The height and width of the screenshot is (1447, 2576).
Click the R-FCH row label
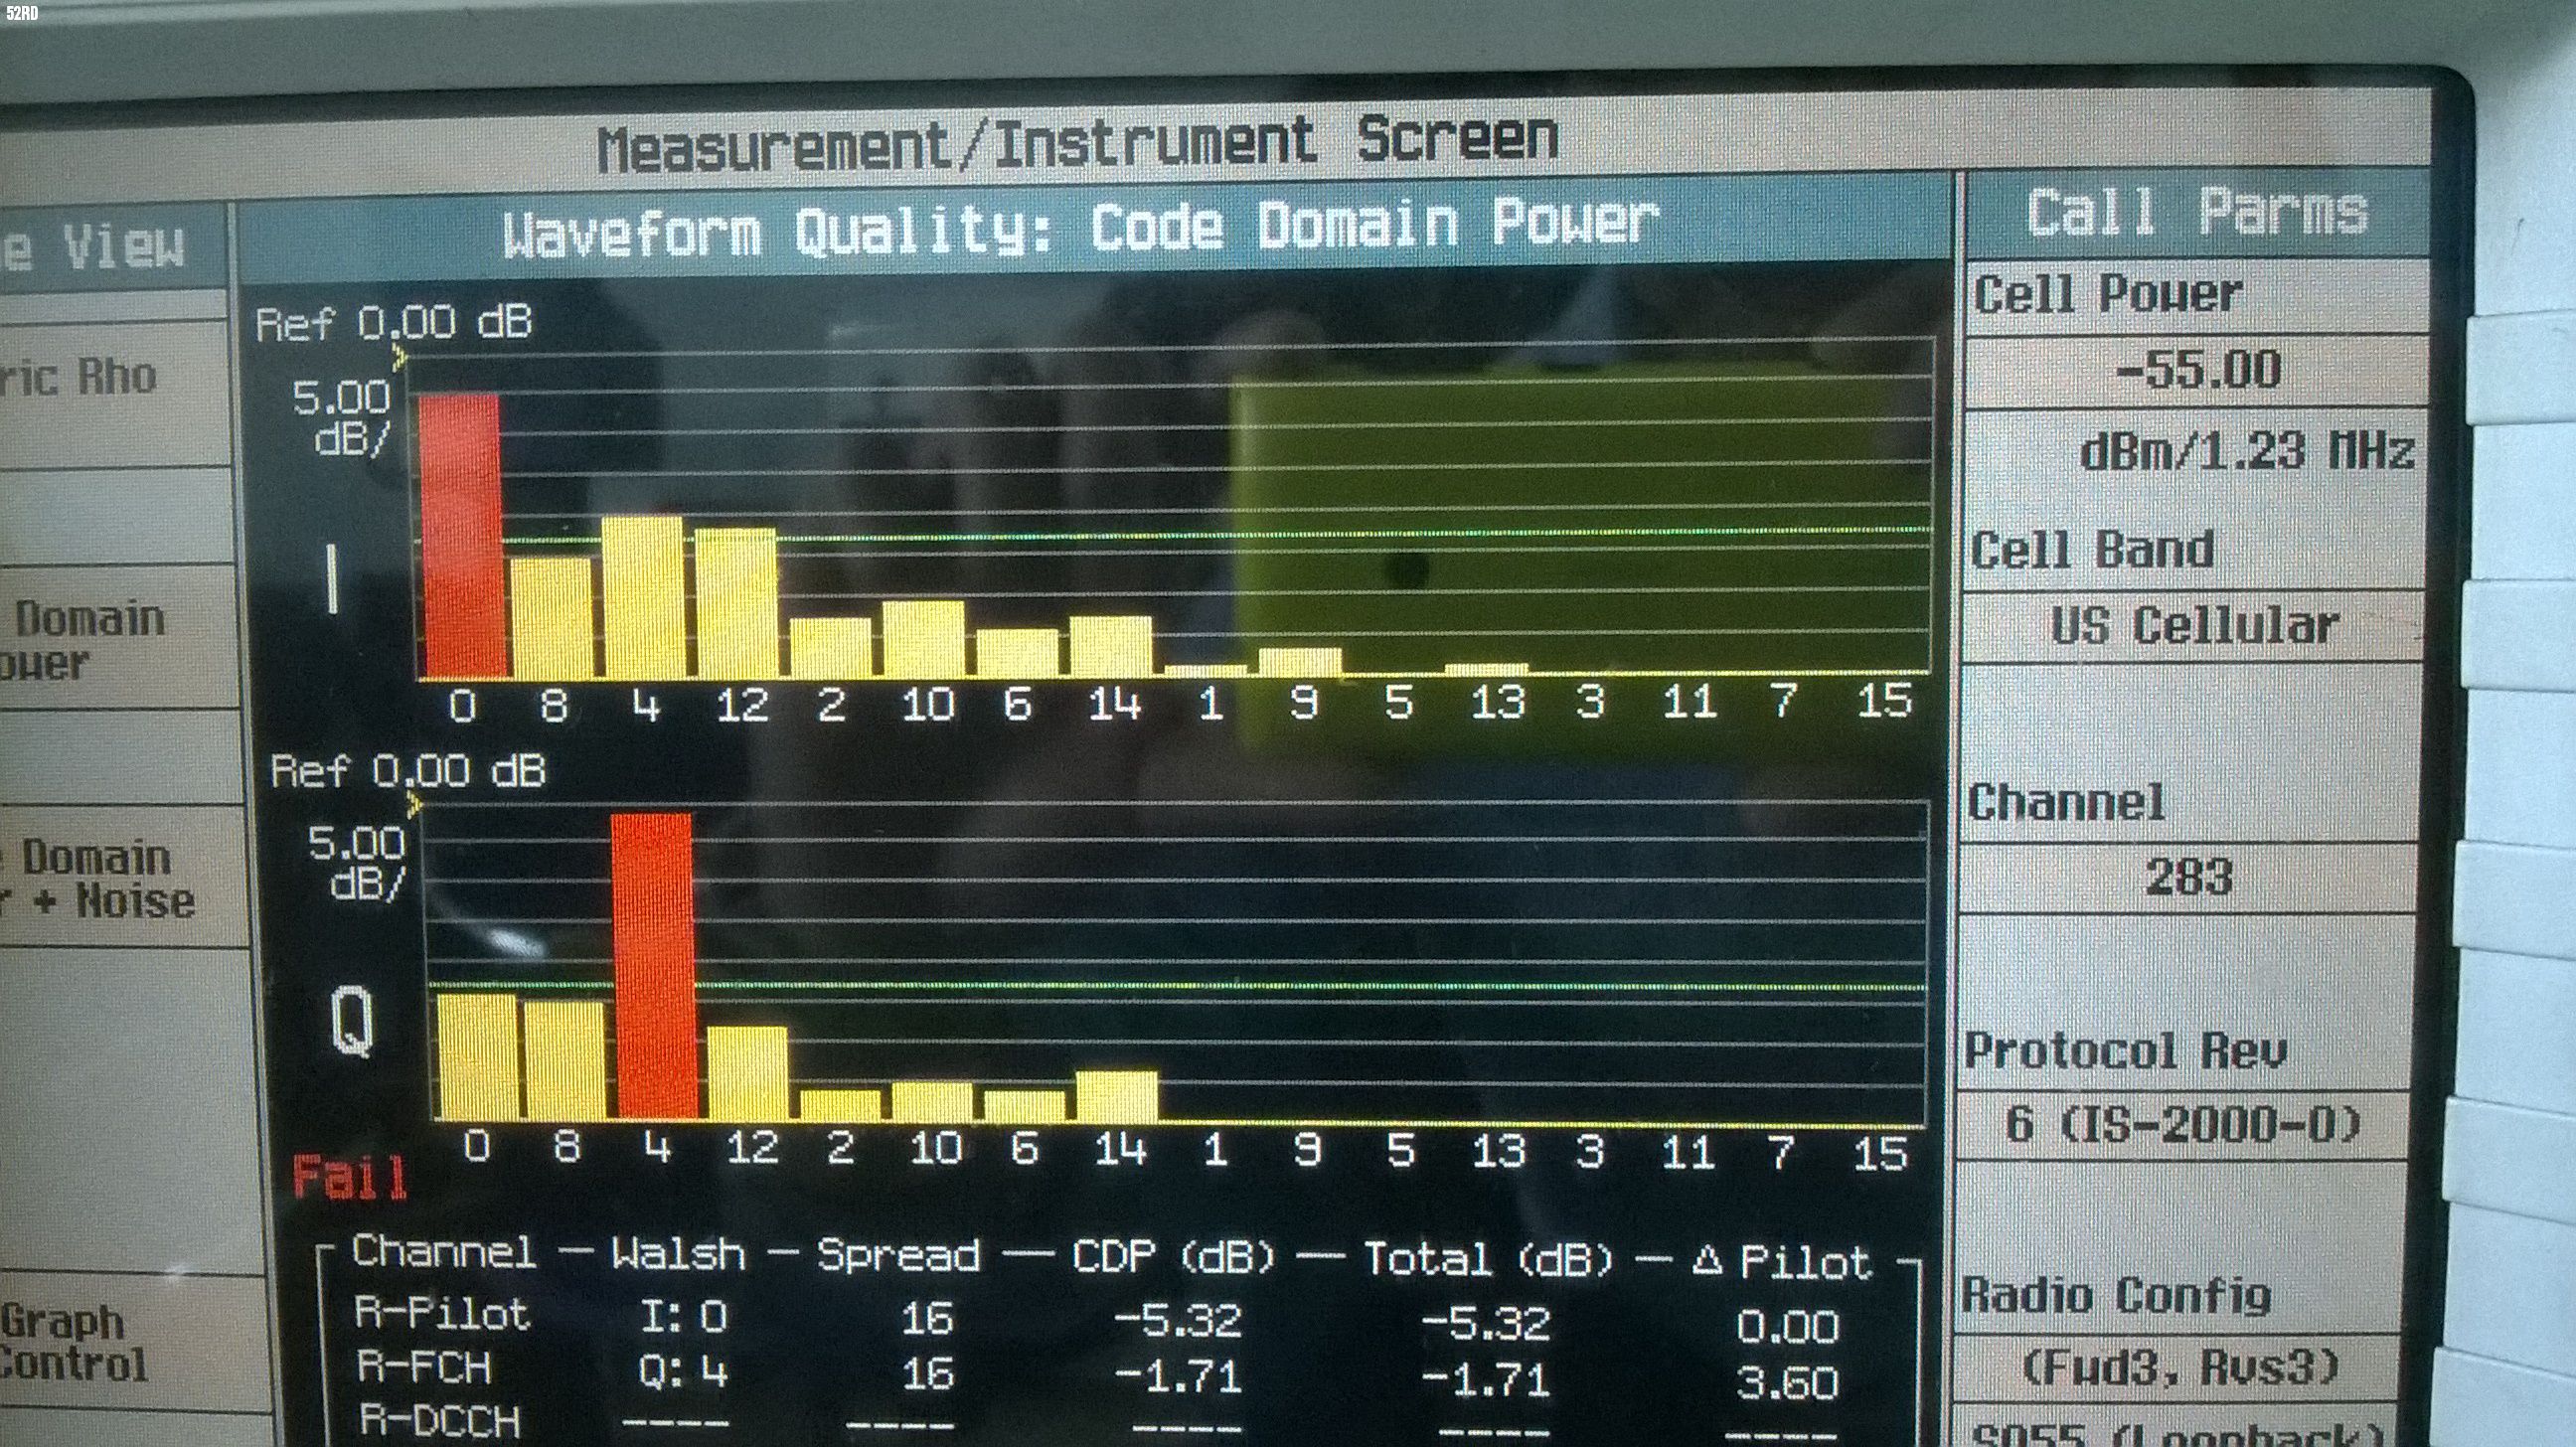tap(424, 1368)
